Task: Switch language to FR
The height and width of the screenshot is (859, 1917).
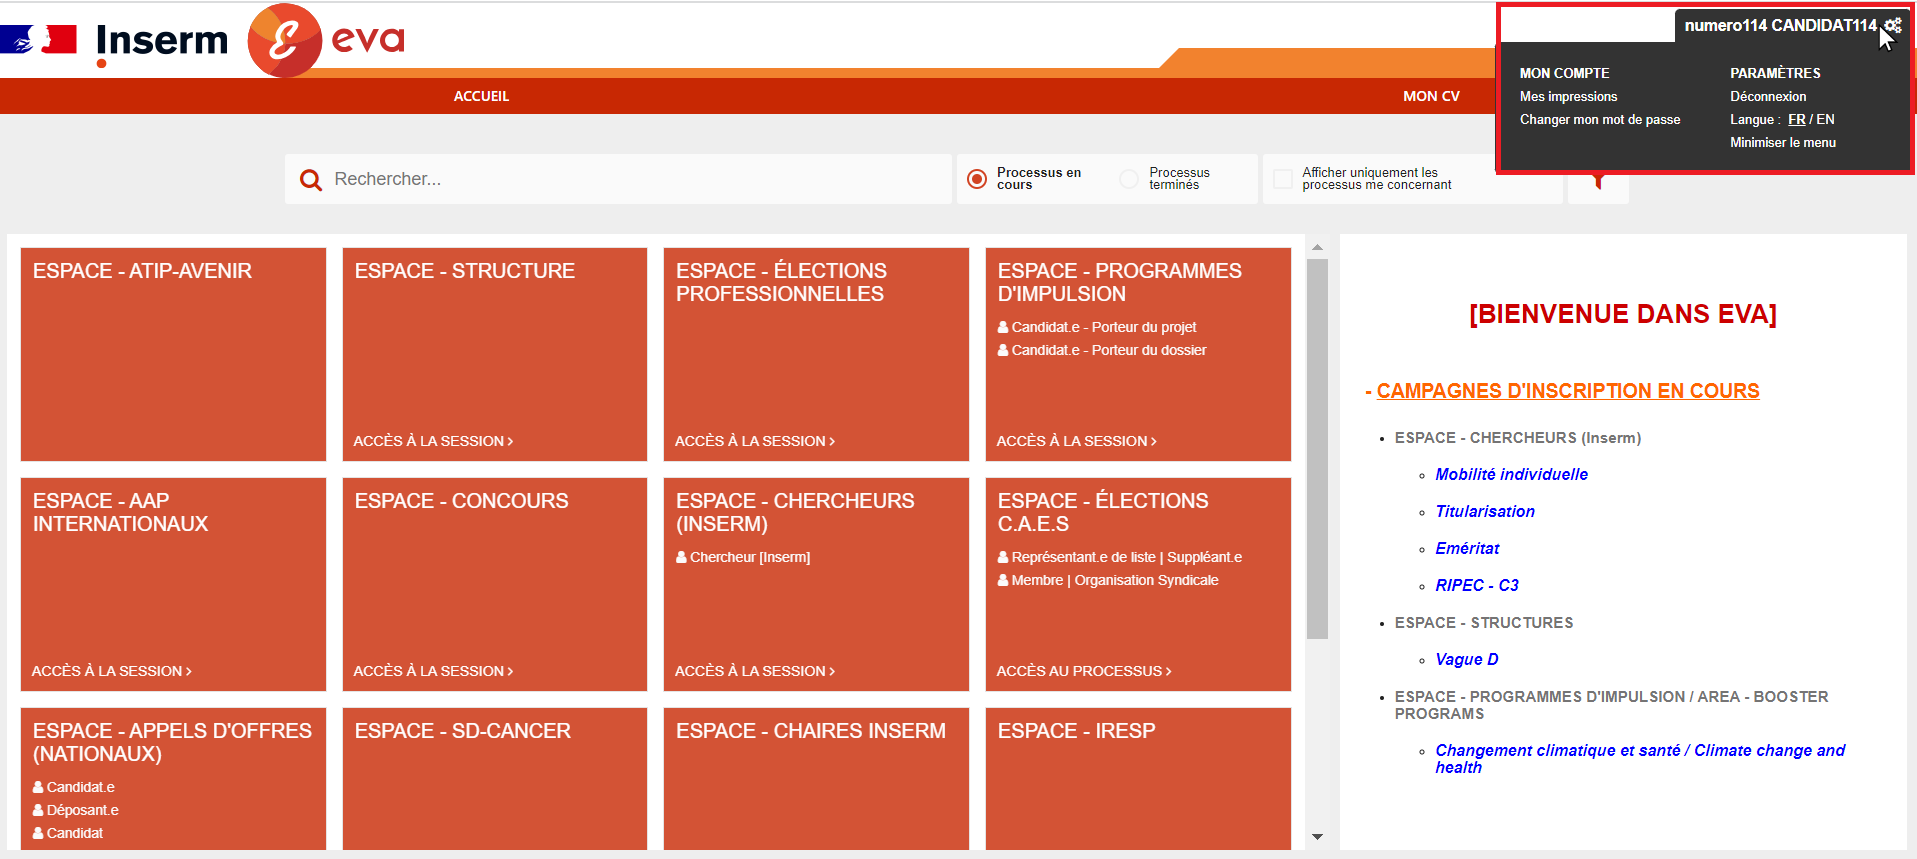Action: coord(1796,119)
